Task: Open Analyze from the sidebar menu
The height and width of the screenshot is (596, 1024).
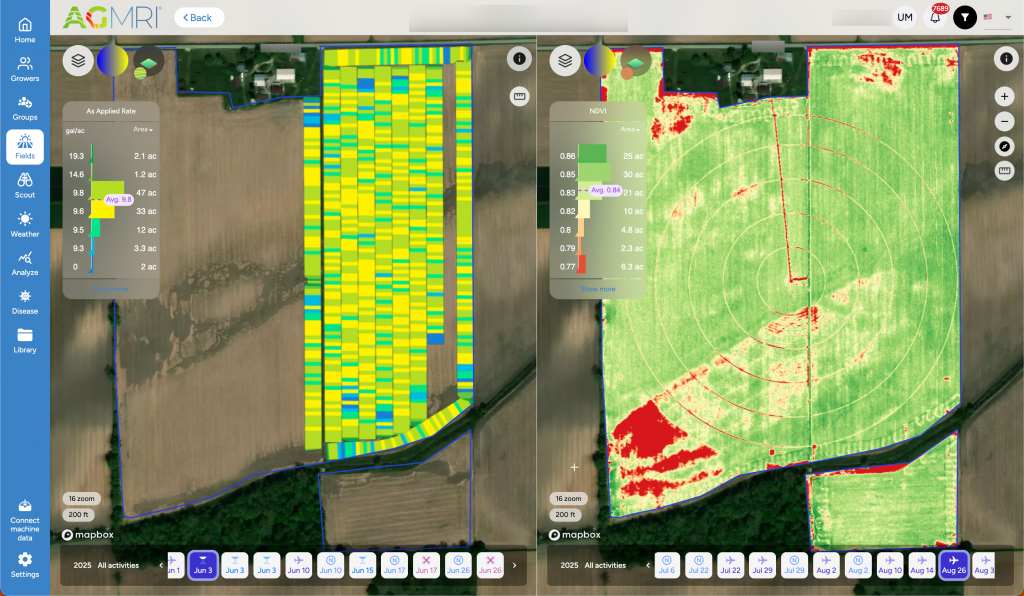Action: 25,263
